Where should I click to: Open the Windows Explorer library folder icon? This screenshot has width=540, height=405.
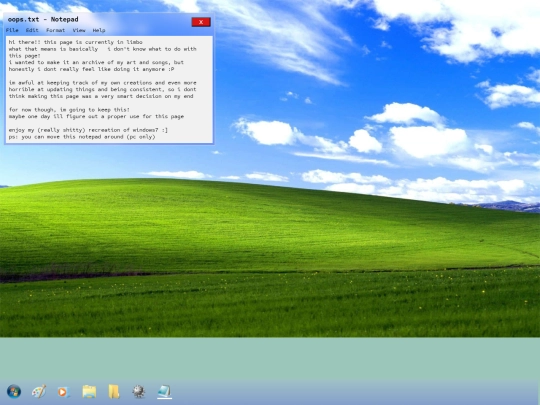(x=89, y=392)
